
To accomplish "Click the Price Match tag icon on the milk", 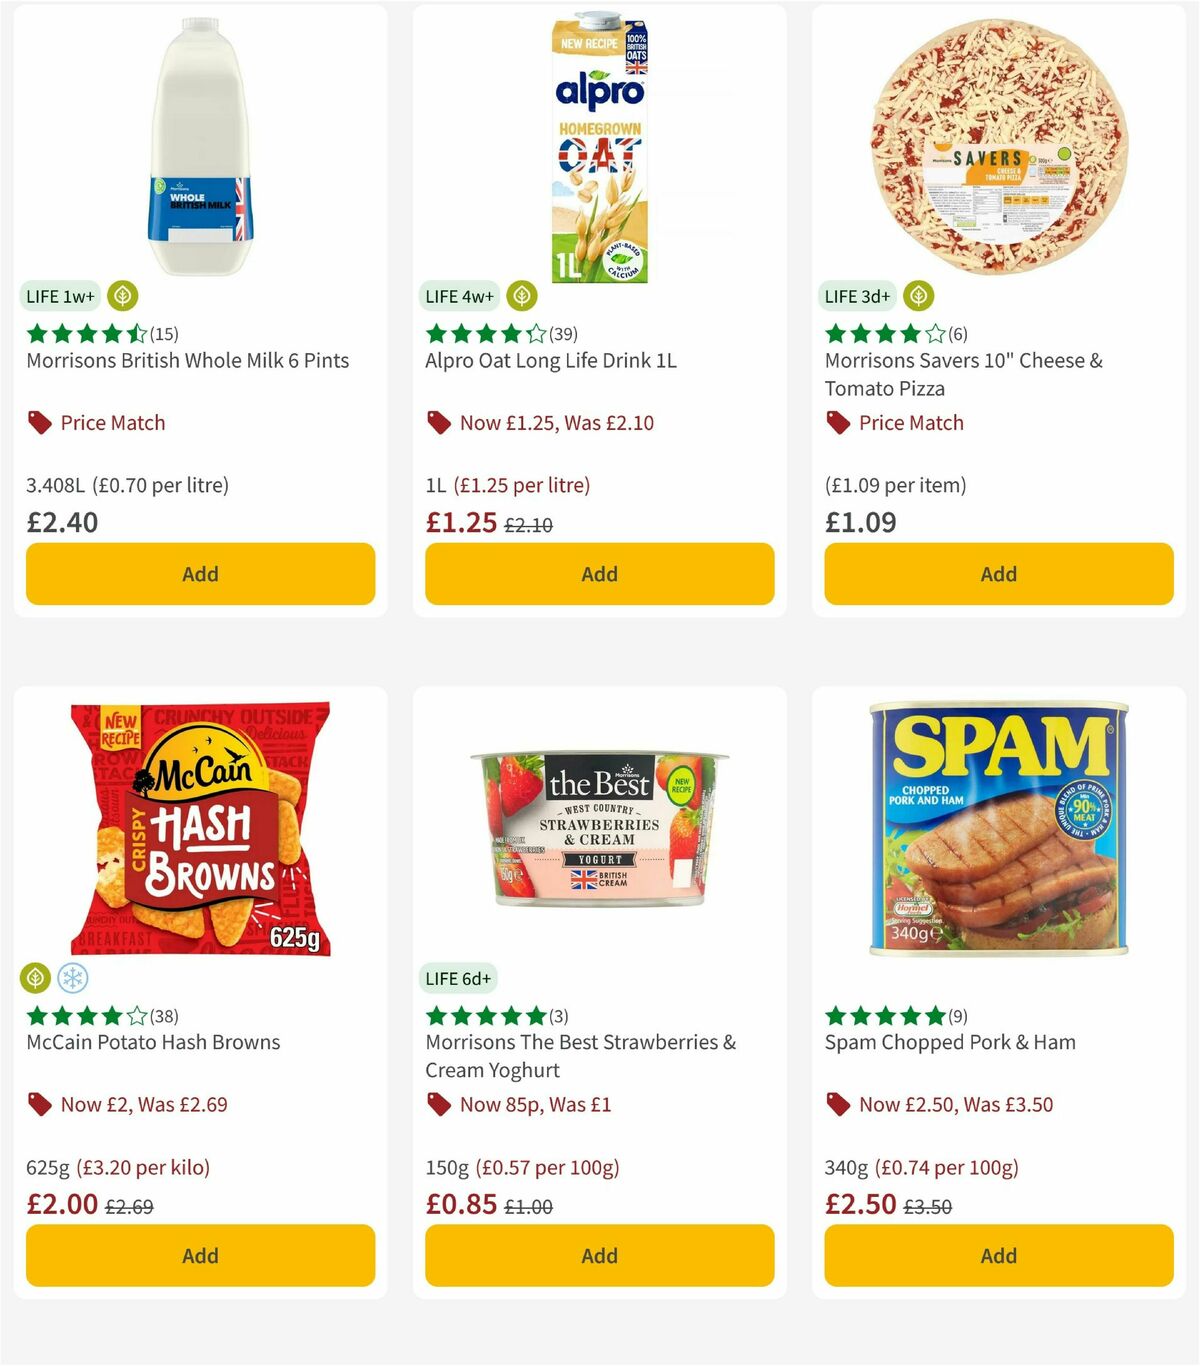I will click(x=38, y=422).
